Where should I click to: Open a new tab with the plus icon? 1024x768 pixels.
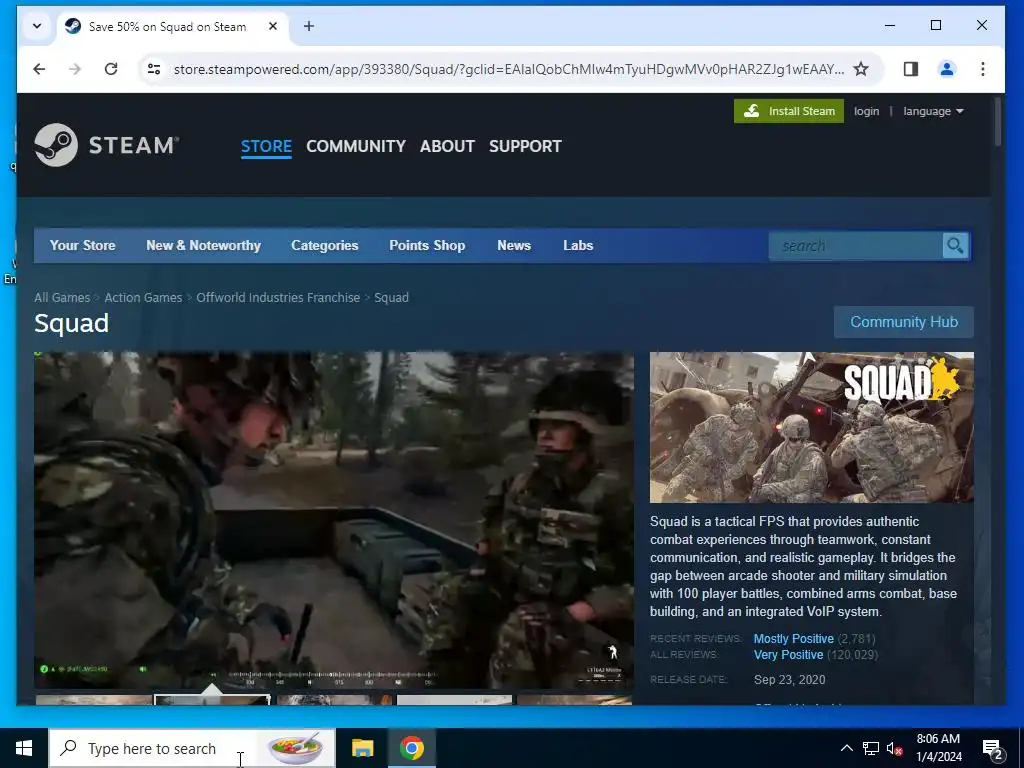tap(309, 26)
